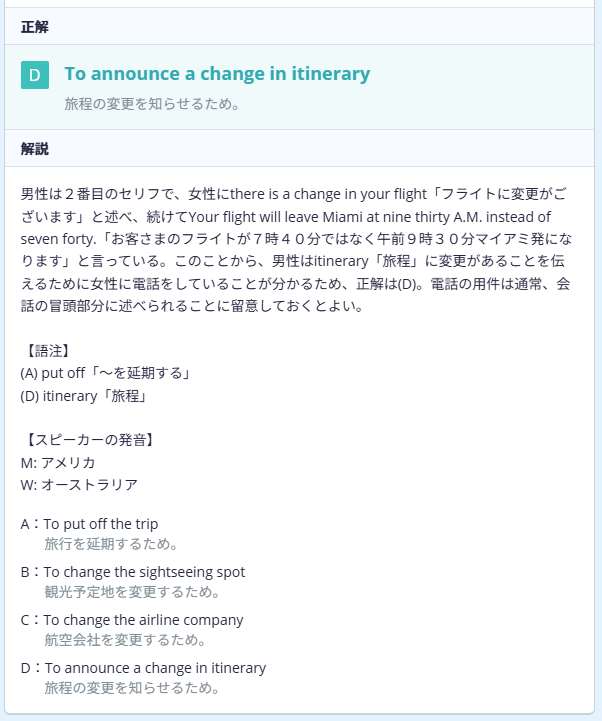Click the "(A) put off" vocabulary note

coord(105,373)
